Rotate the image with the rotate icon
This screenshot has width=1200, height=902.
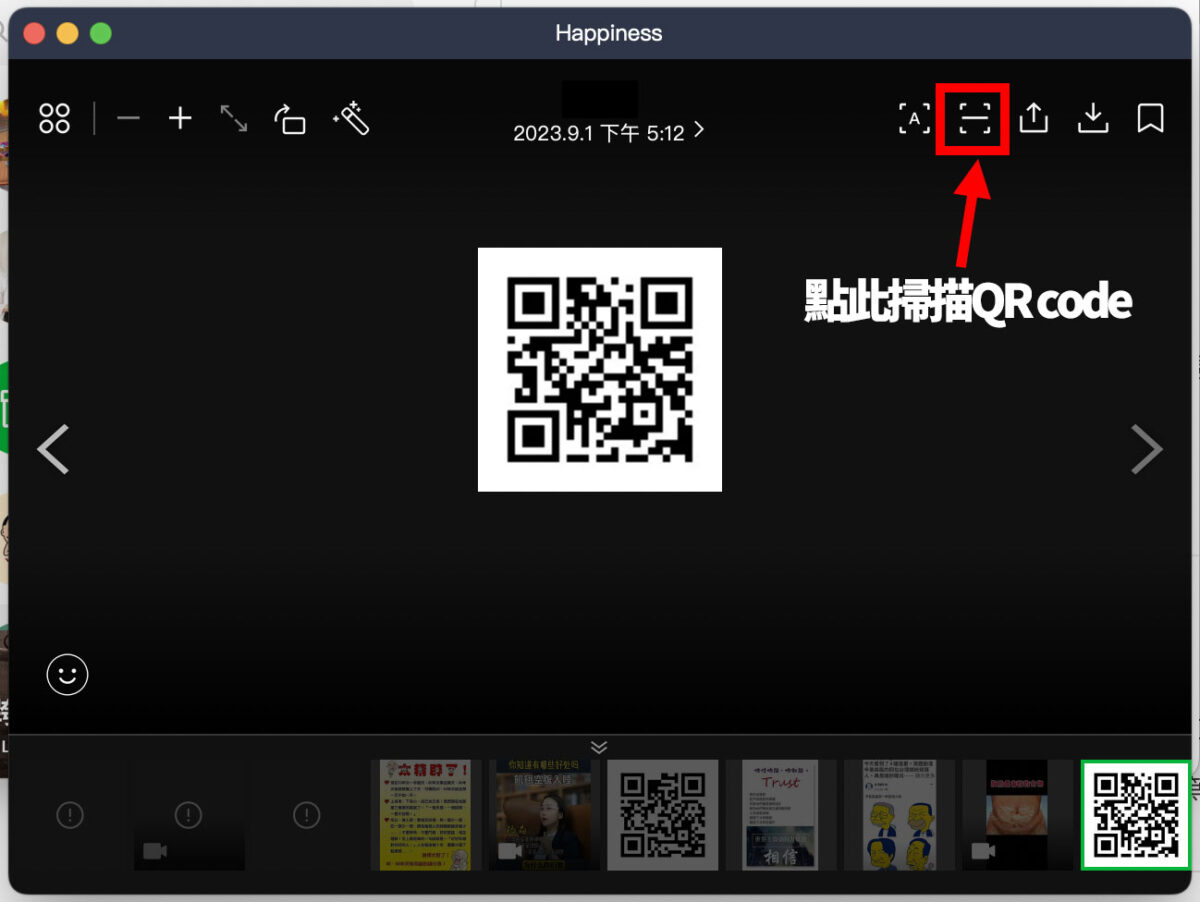point(289,119)
